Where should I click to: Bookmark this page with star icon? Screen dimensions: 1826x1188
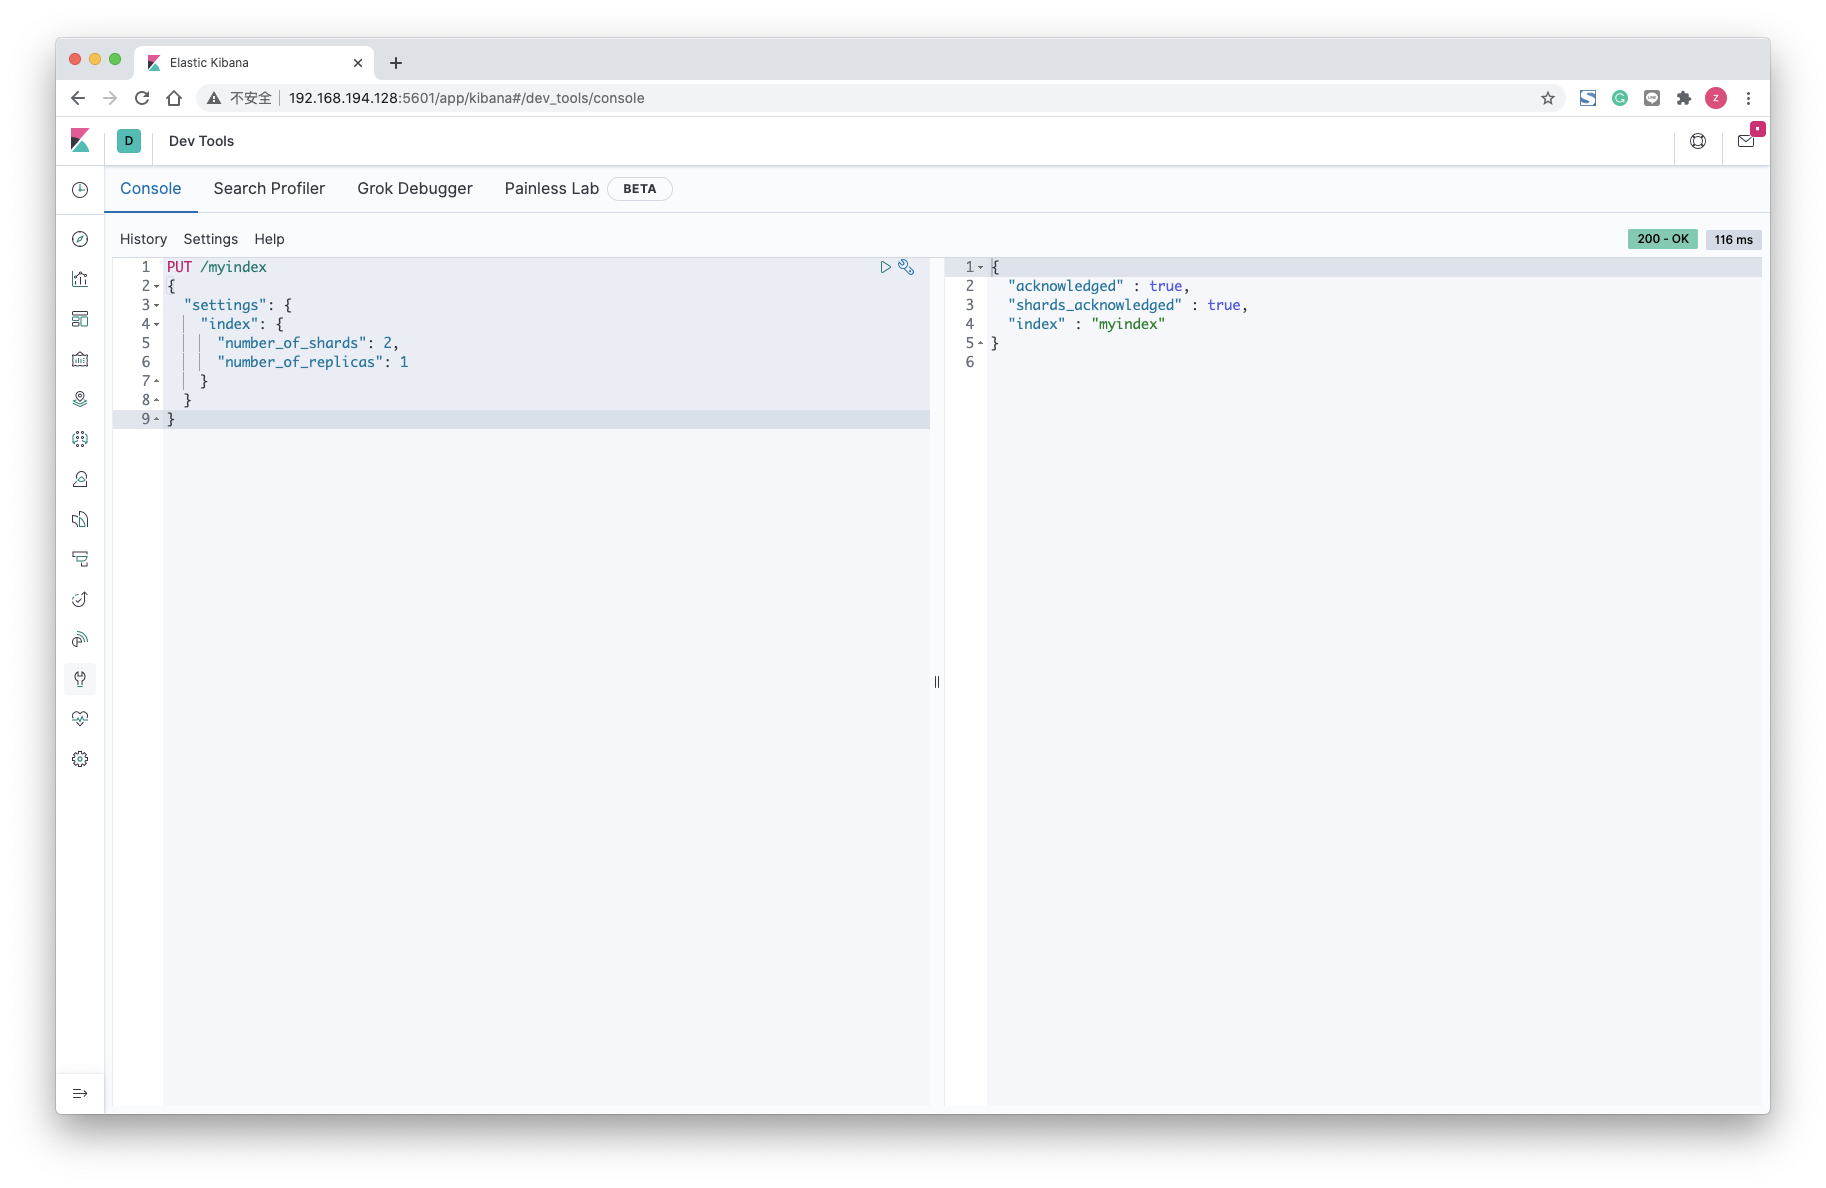click(1548, 98)
